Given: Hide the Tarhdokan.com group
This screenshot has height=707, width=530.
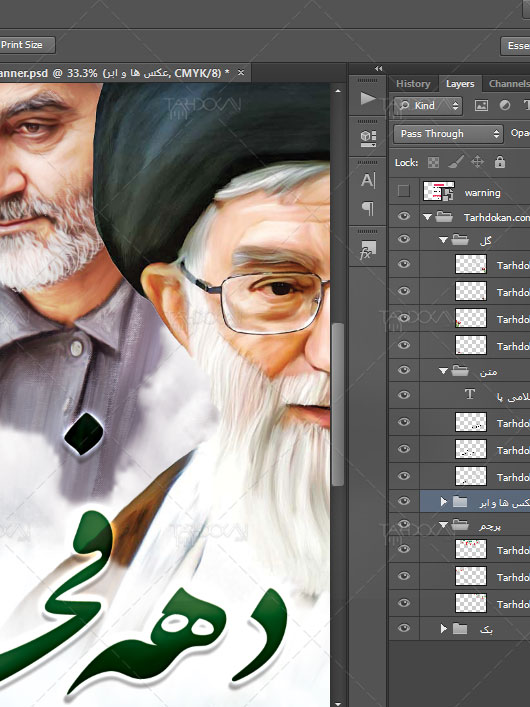Looking at the screenshot, I should [x=404, y=216].
